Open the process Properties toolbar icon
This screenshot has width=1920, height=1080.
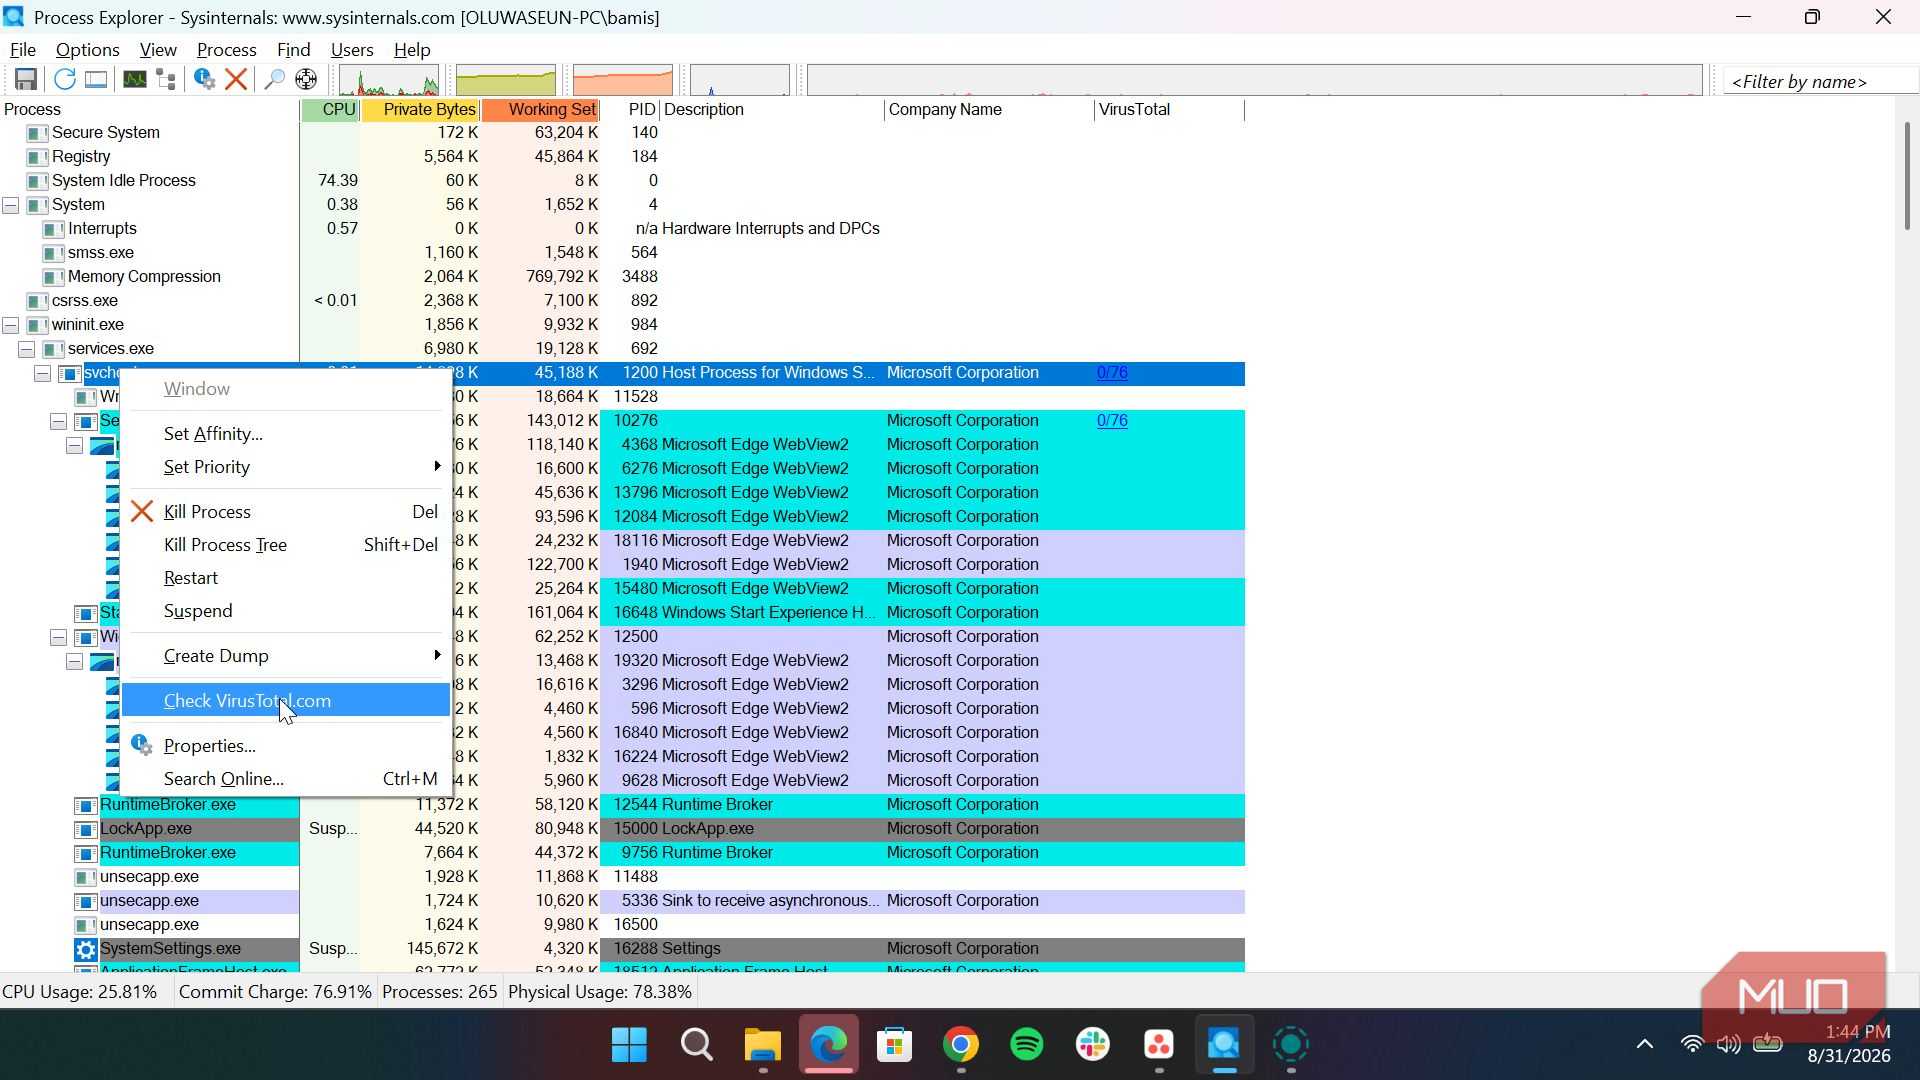click(x=205, y=80)
